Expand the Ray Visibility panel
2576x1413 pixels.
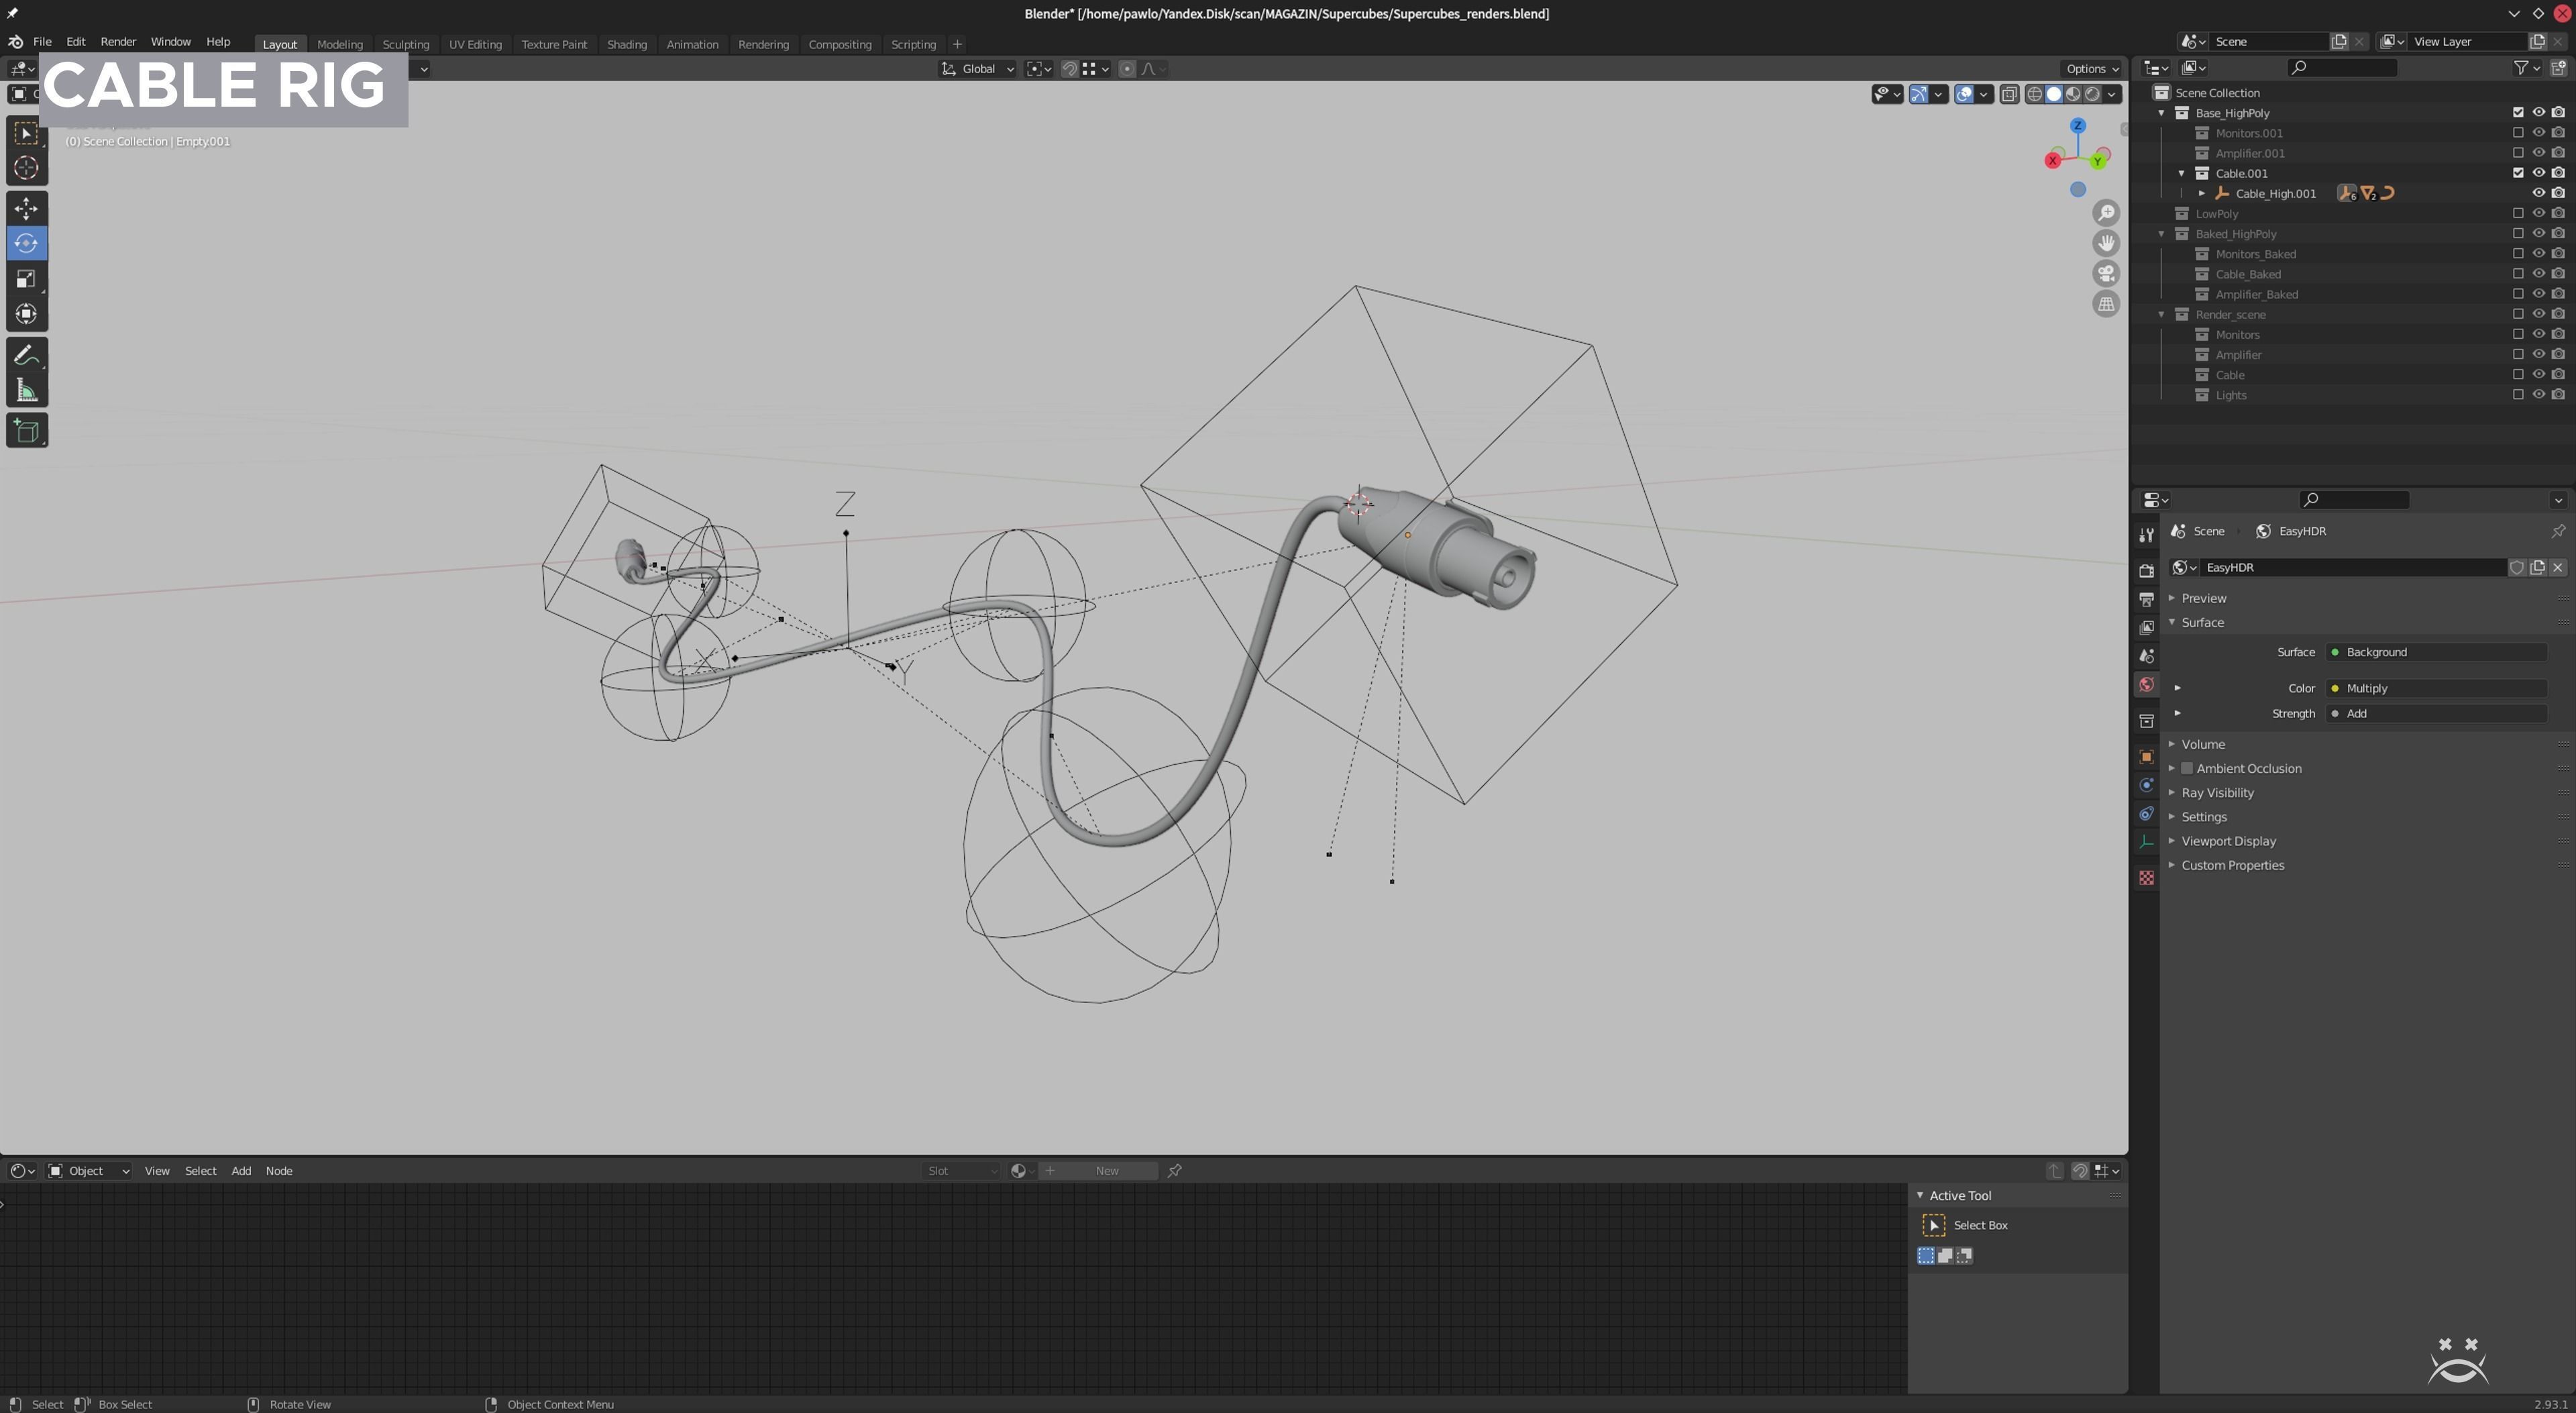[2217, 792]
